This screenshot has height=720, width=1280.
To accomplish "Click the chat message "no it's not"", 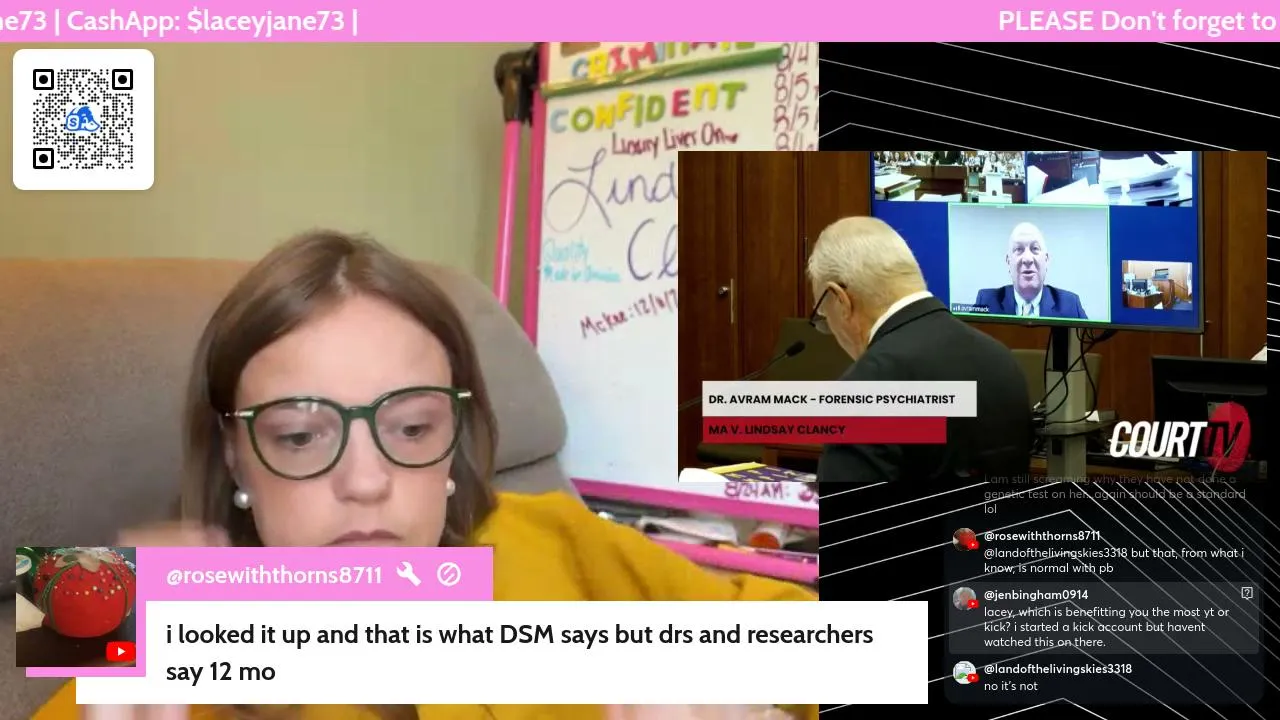I will click(1011, 686).
